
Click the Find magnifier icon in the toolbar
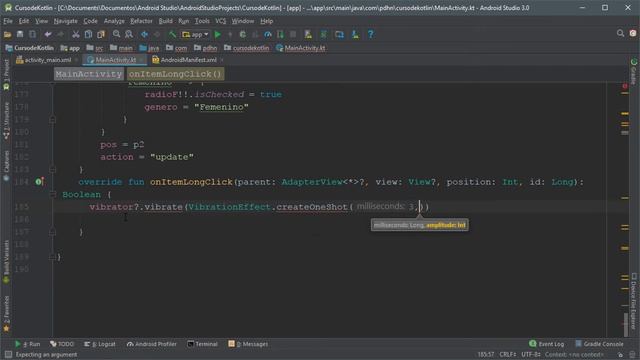(117, 35)
